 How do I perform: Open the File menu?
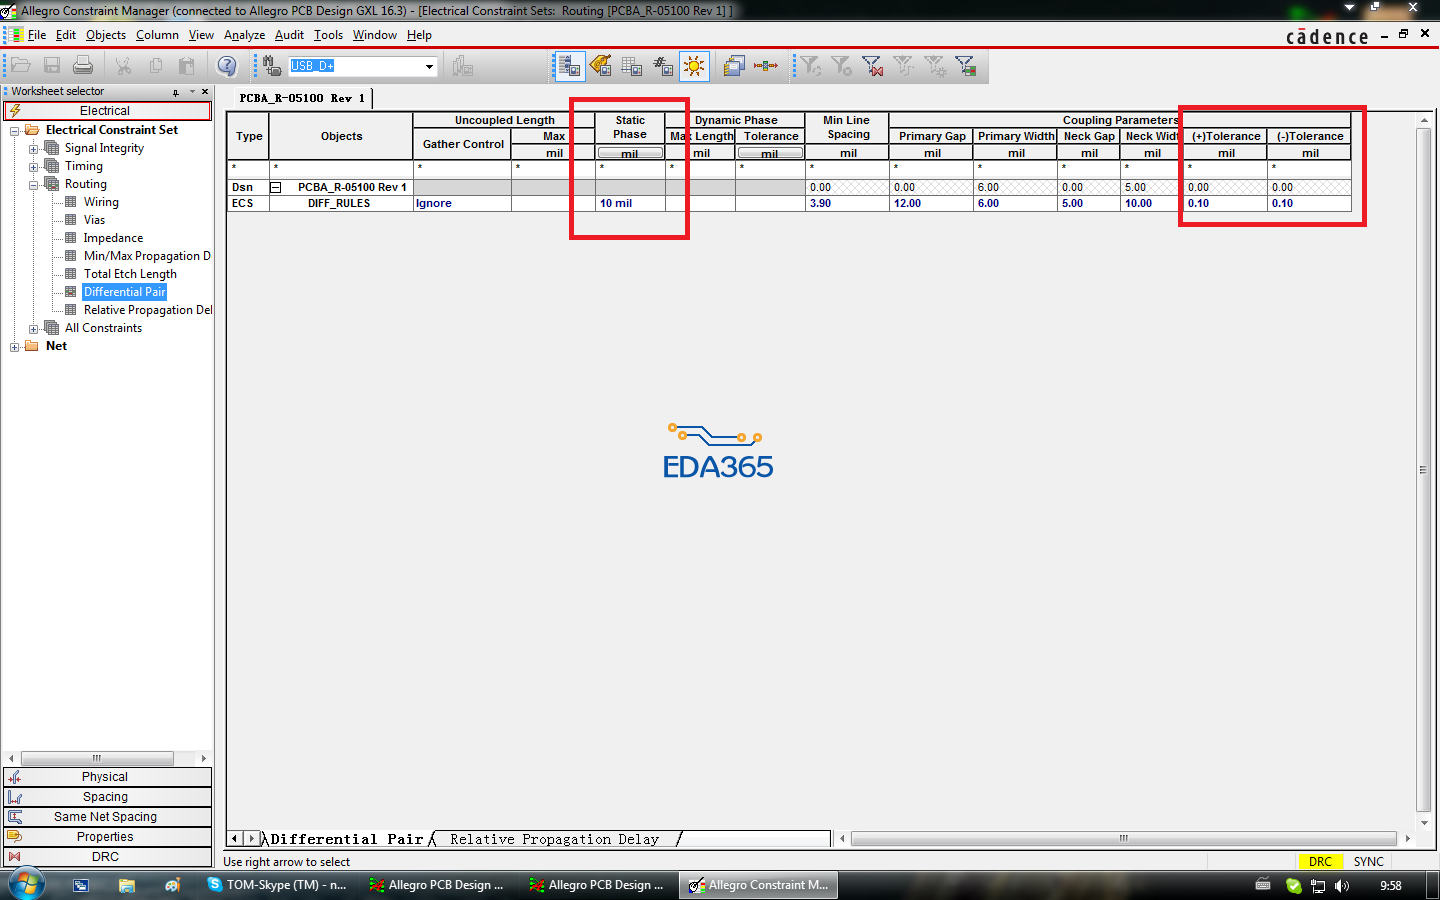point(37,35)
